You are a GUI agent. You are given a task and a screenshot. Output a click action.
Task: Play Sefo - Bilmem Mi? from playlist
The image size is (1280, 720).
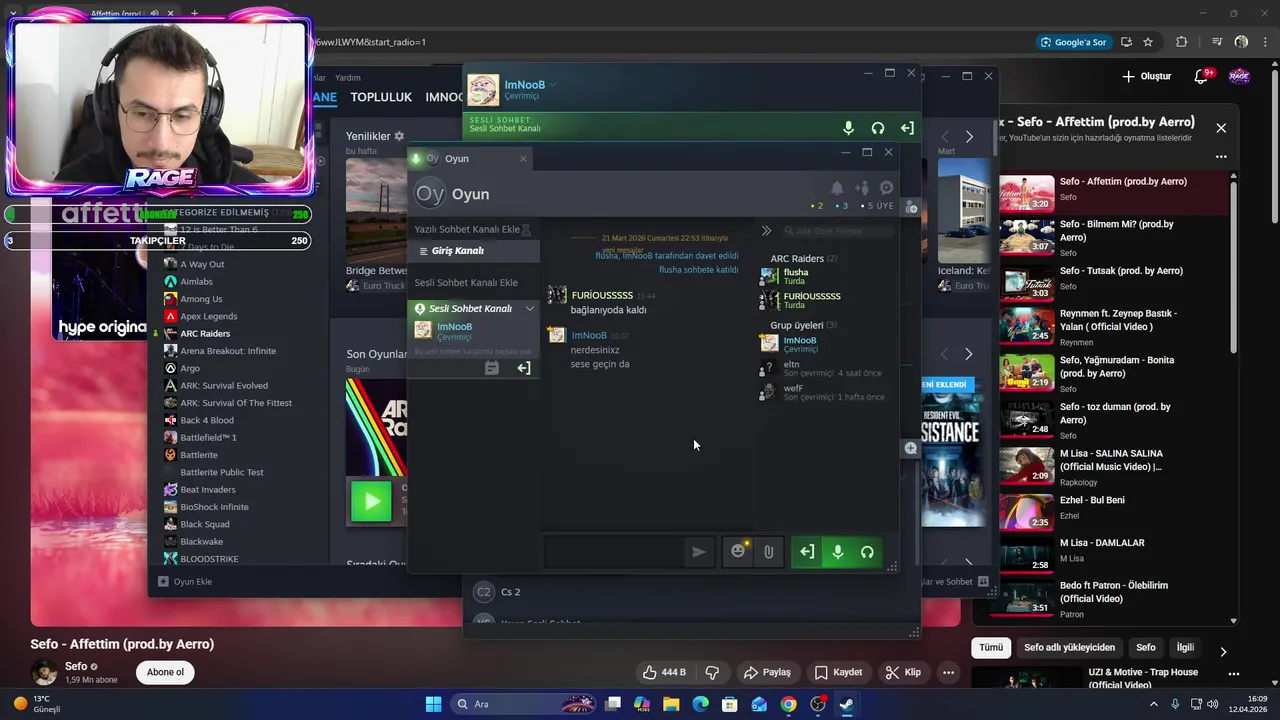(x=1113, y=237)
